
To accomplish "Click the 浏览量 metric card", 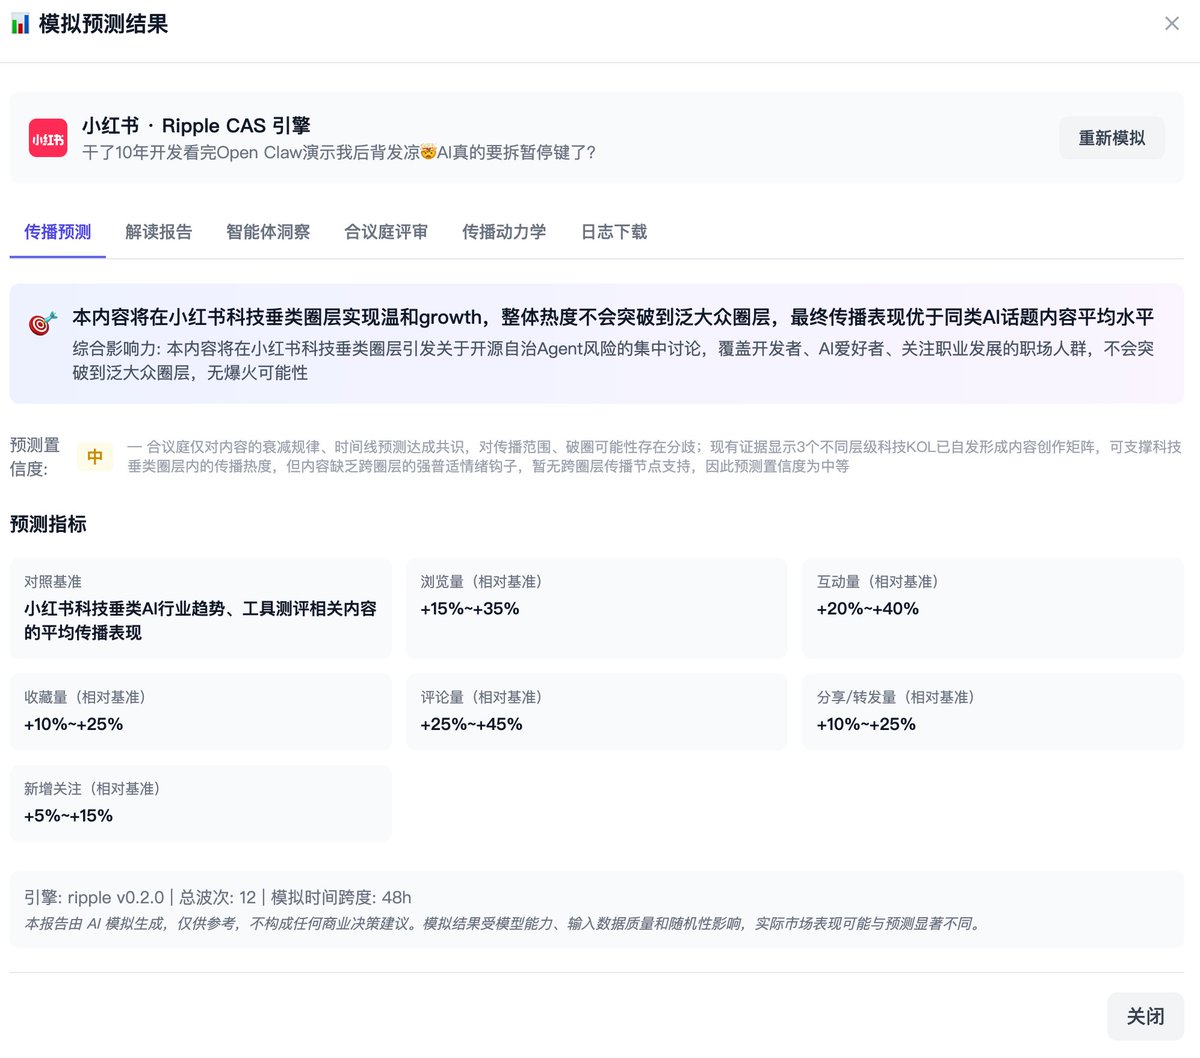I will [596, 608].
